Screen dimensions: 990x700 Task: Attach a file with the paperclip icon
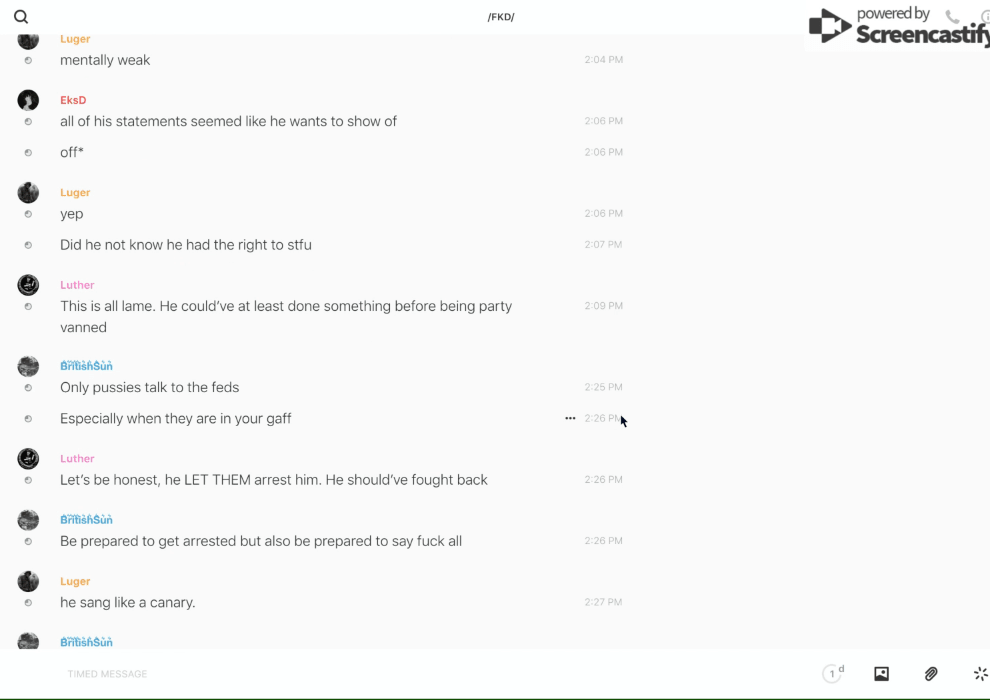pyautogui.click(x=931, y=674)
